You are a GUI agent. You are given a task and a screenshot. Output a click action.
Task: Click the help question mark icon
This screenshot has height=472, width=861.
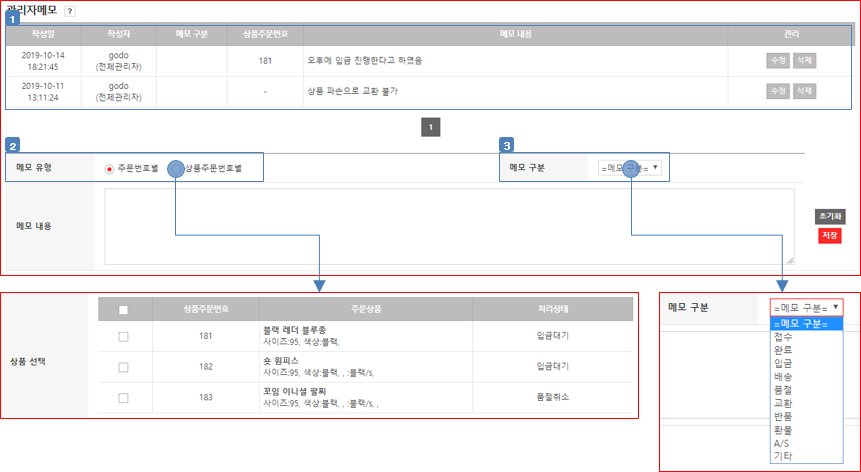click(x=70, y=11)
